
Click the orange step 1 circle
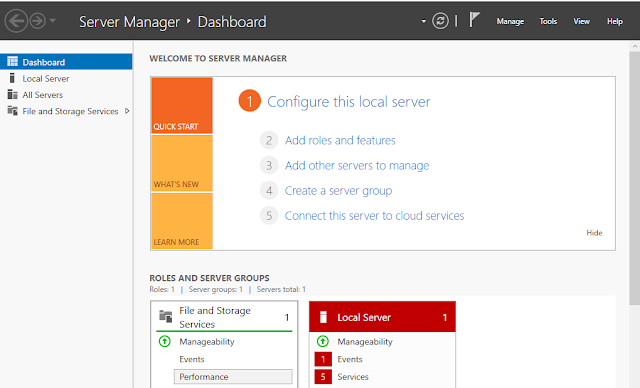249,101
